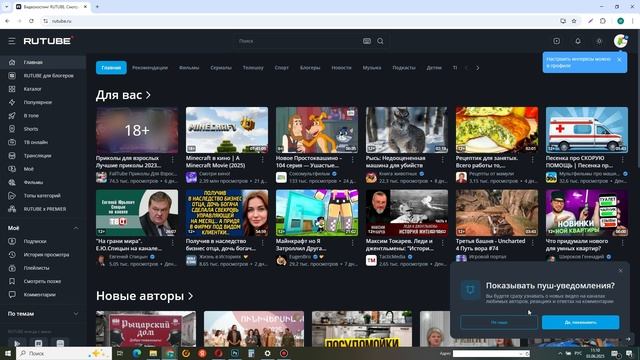Open Топы категорий in the sidebar

pos(43,196)
